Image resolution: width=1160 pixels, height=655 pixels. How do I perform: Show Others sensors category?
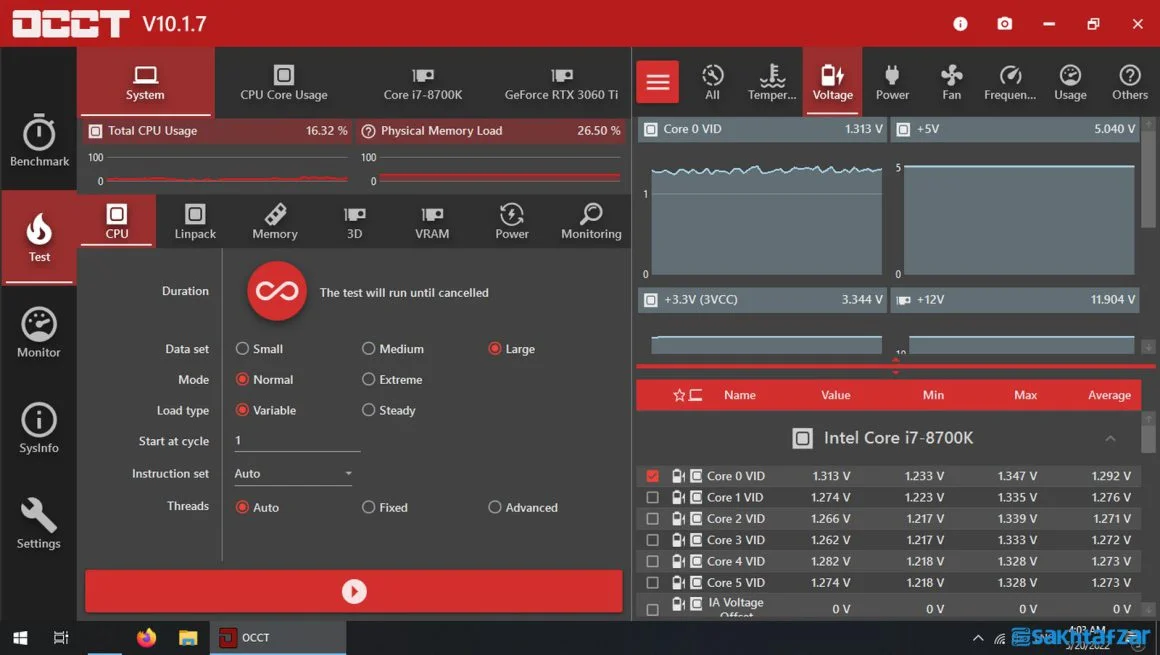pos(1130,81)
